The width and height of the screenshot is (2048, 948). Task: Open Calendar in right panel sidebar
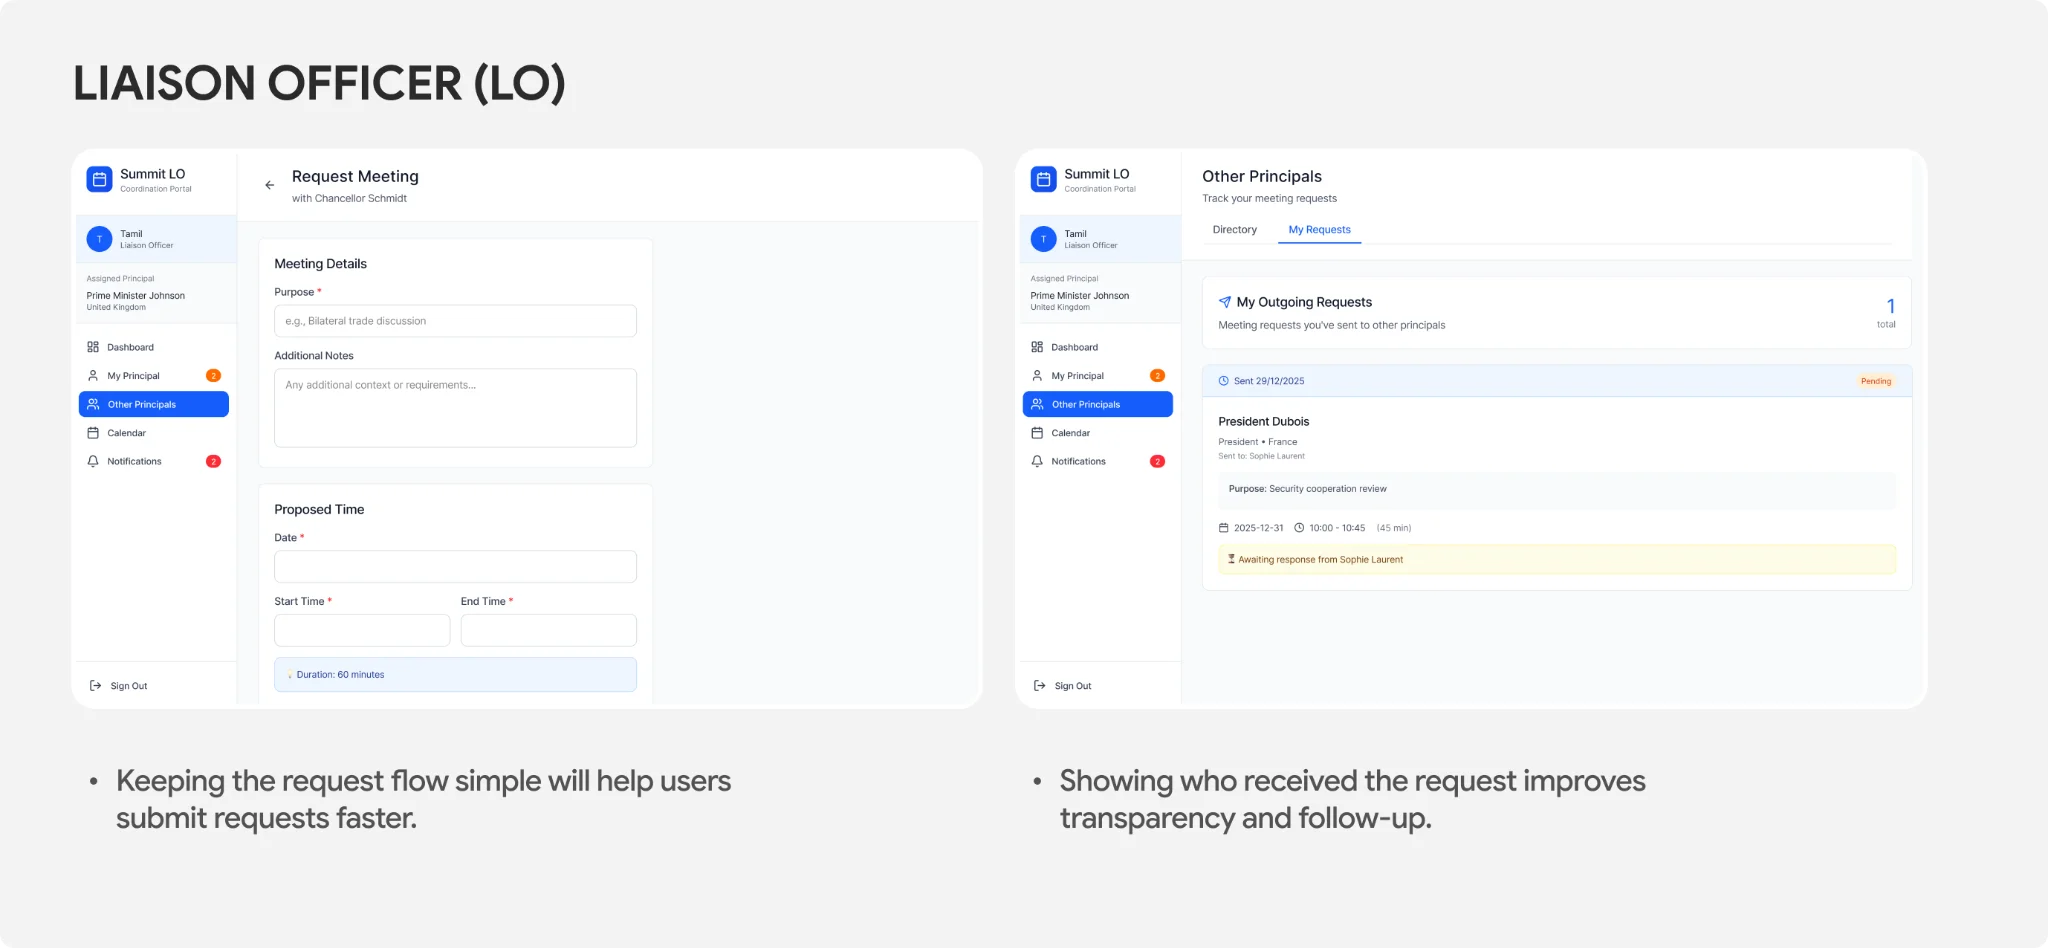pos(1097,433)
